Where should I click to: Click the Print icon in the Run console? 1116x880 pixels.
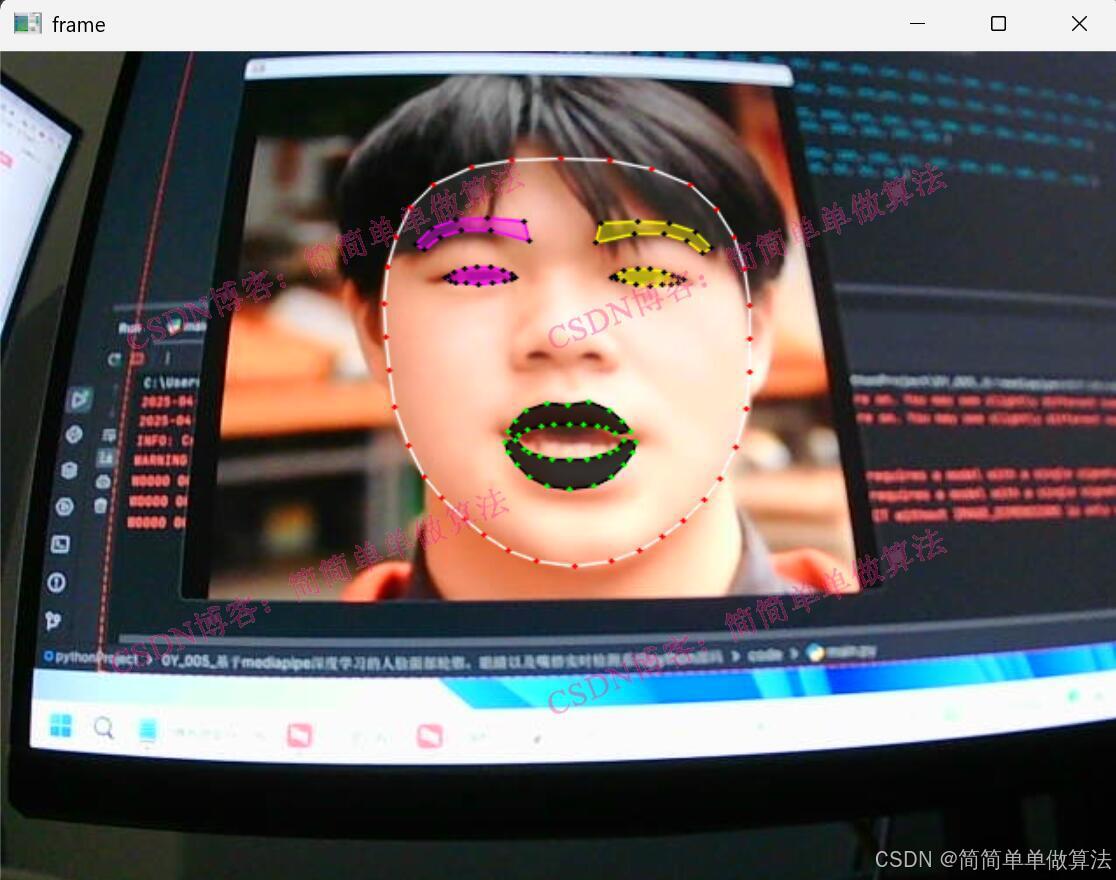(x=102, y=482)
